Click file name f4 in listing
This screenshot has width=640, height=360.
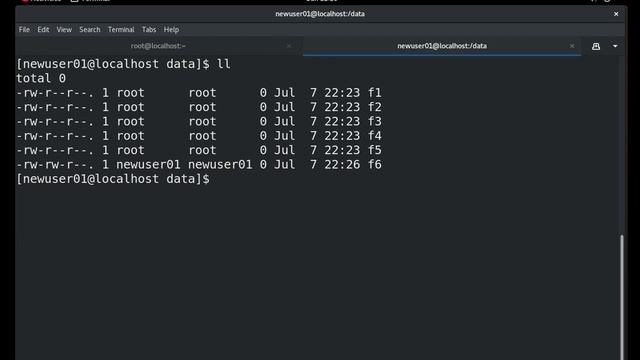coord(375,136)
